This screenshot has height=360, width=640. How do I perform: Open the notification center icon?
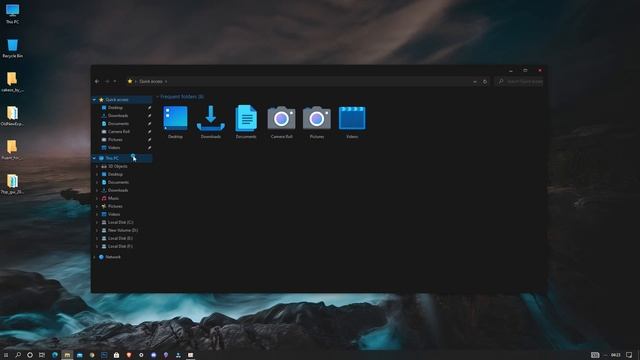pyautogui.click(x=629, y=355)
